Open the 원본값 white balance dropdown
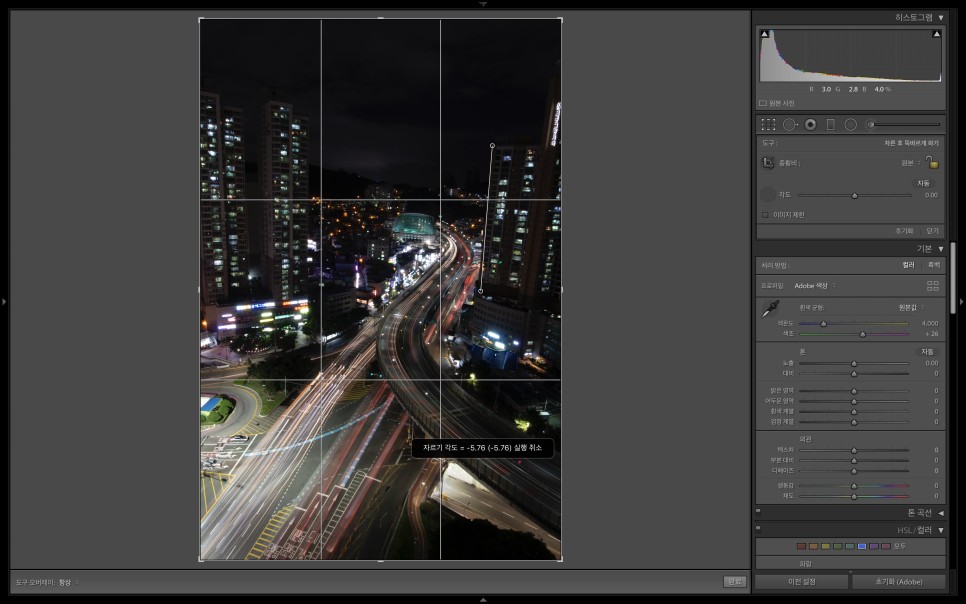The height and width of the screenshot is (604, 966). pos(911,308)
